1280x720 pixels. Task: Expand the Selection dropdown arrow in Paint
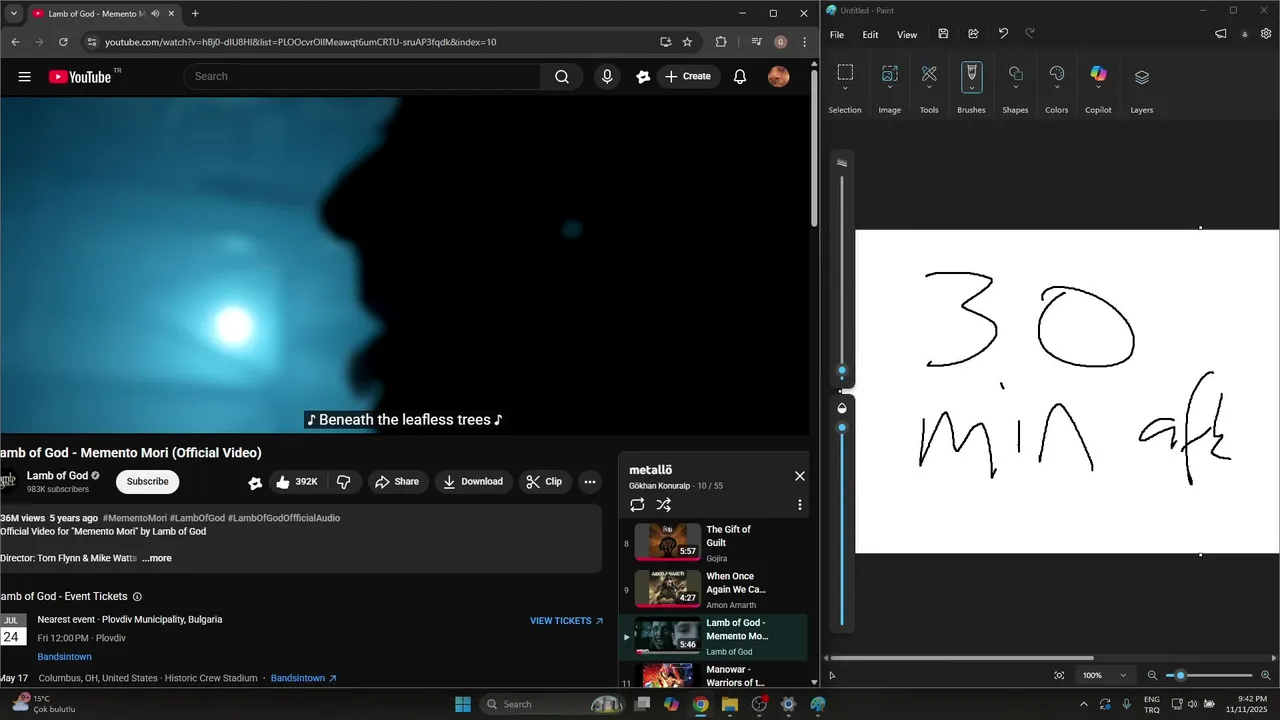845,89
